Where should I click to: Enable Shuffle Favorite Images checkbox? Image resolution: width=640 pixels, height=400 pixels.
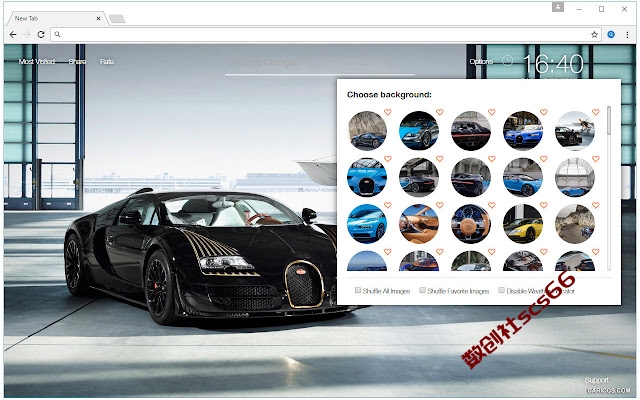pyautogui.click(x=422, y=290)
